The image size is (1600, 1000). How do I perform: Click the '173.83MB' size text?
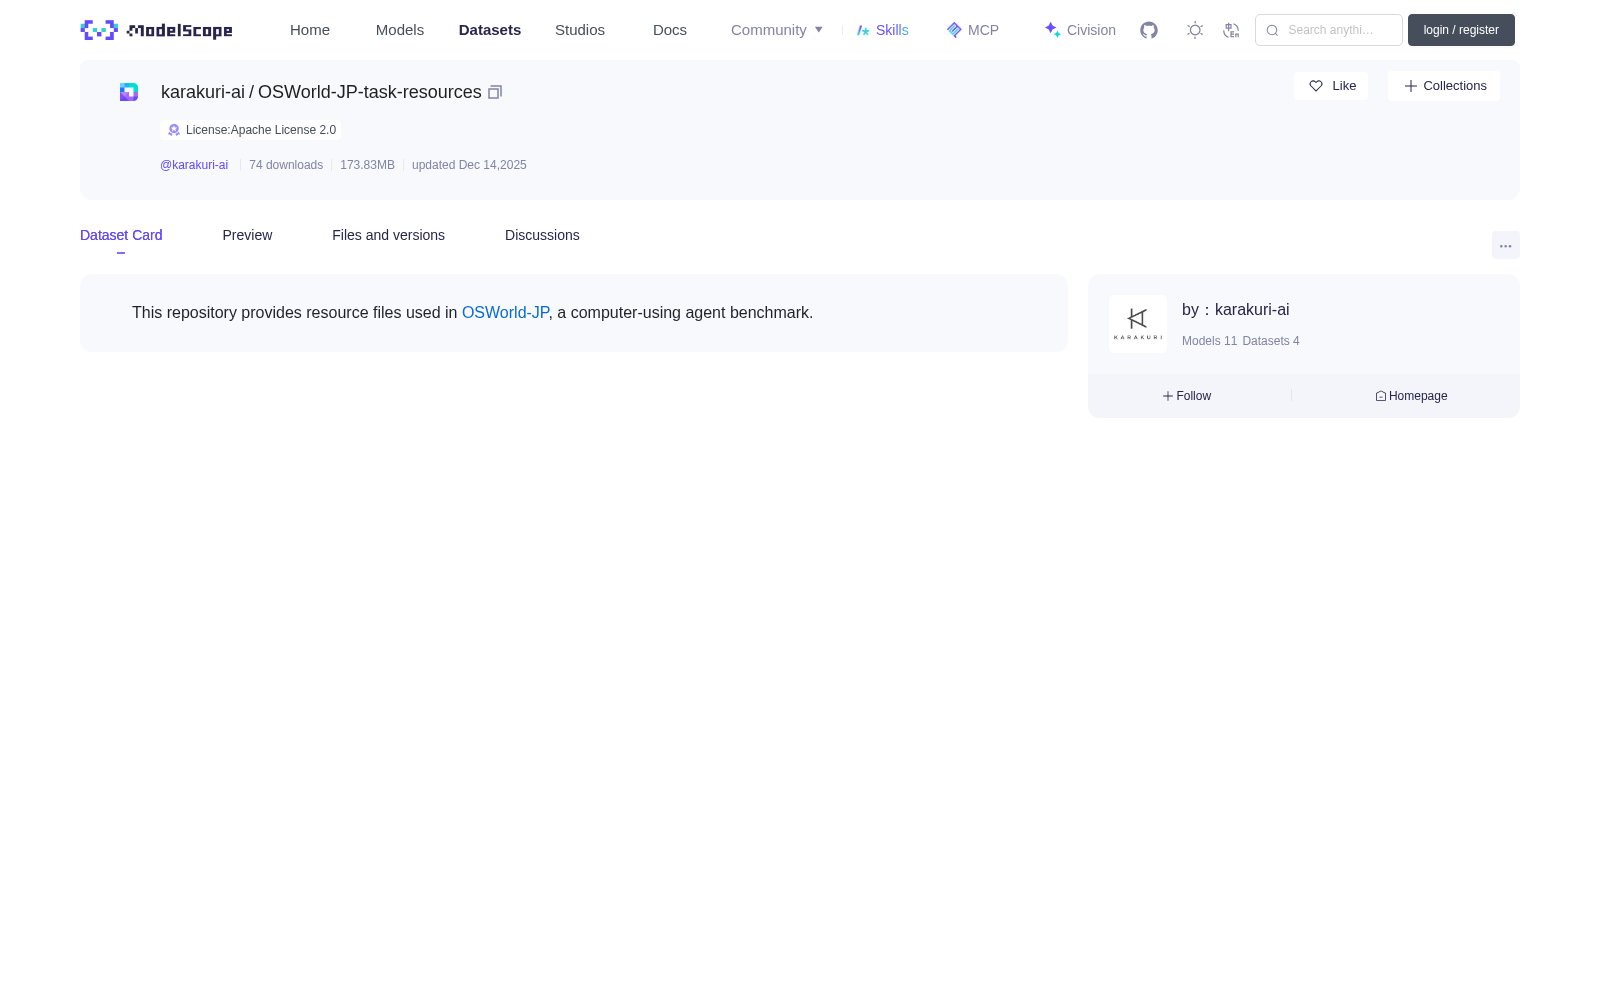click(367, 165)
